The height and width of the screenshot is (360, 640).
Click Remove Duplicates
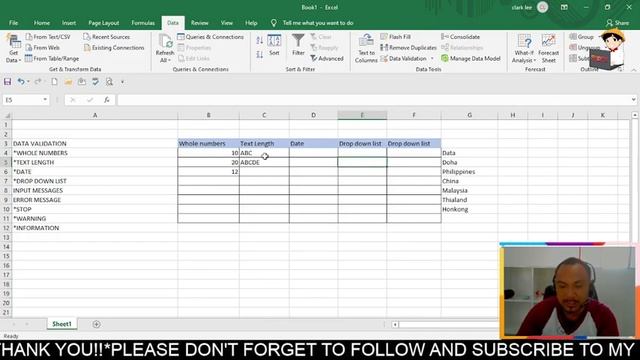[408, 48]
